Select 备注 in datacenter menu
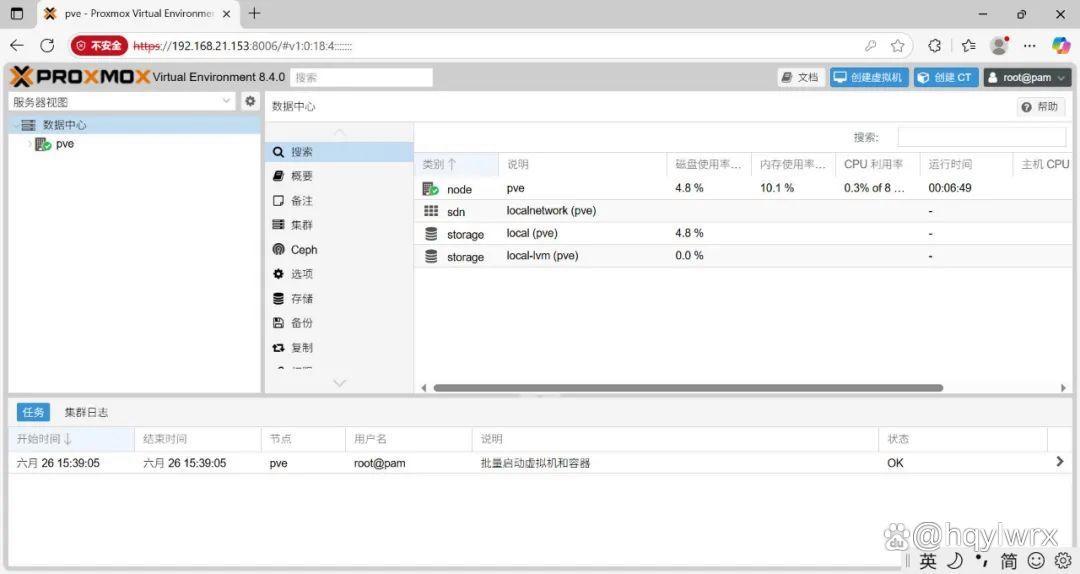 pyautogui.click(x=339, y=201)
